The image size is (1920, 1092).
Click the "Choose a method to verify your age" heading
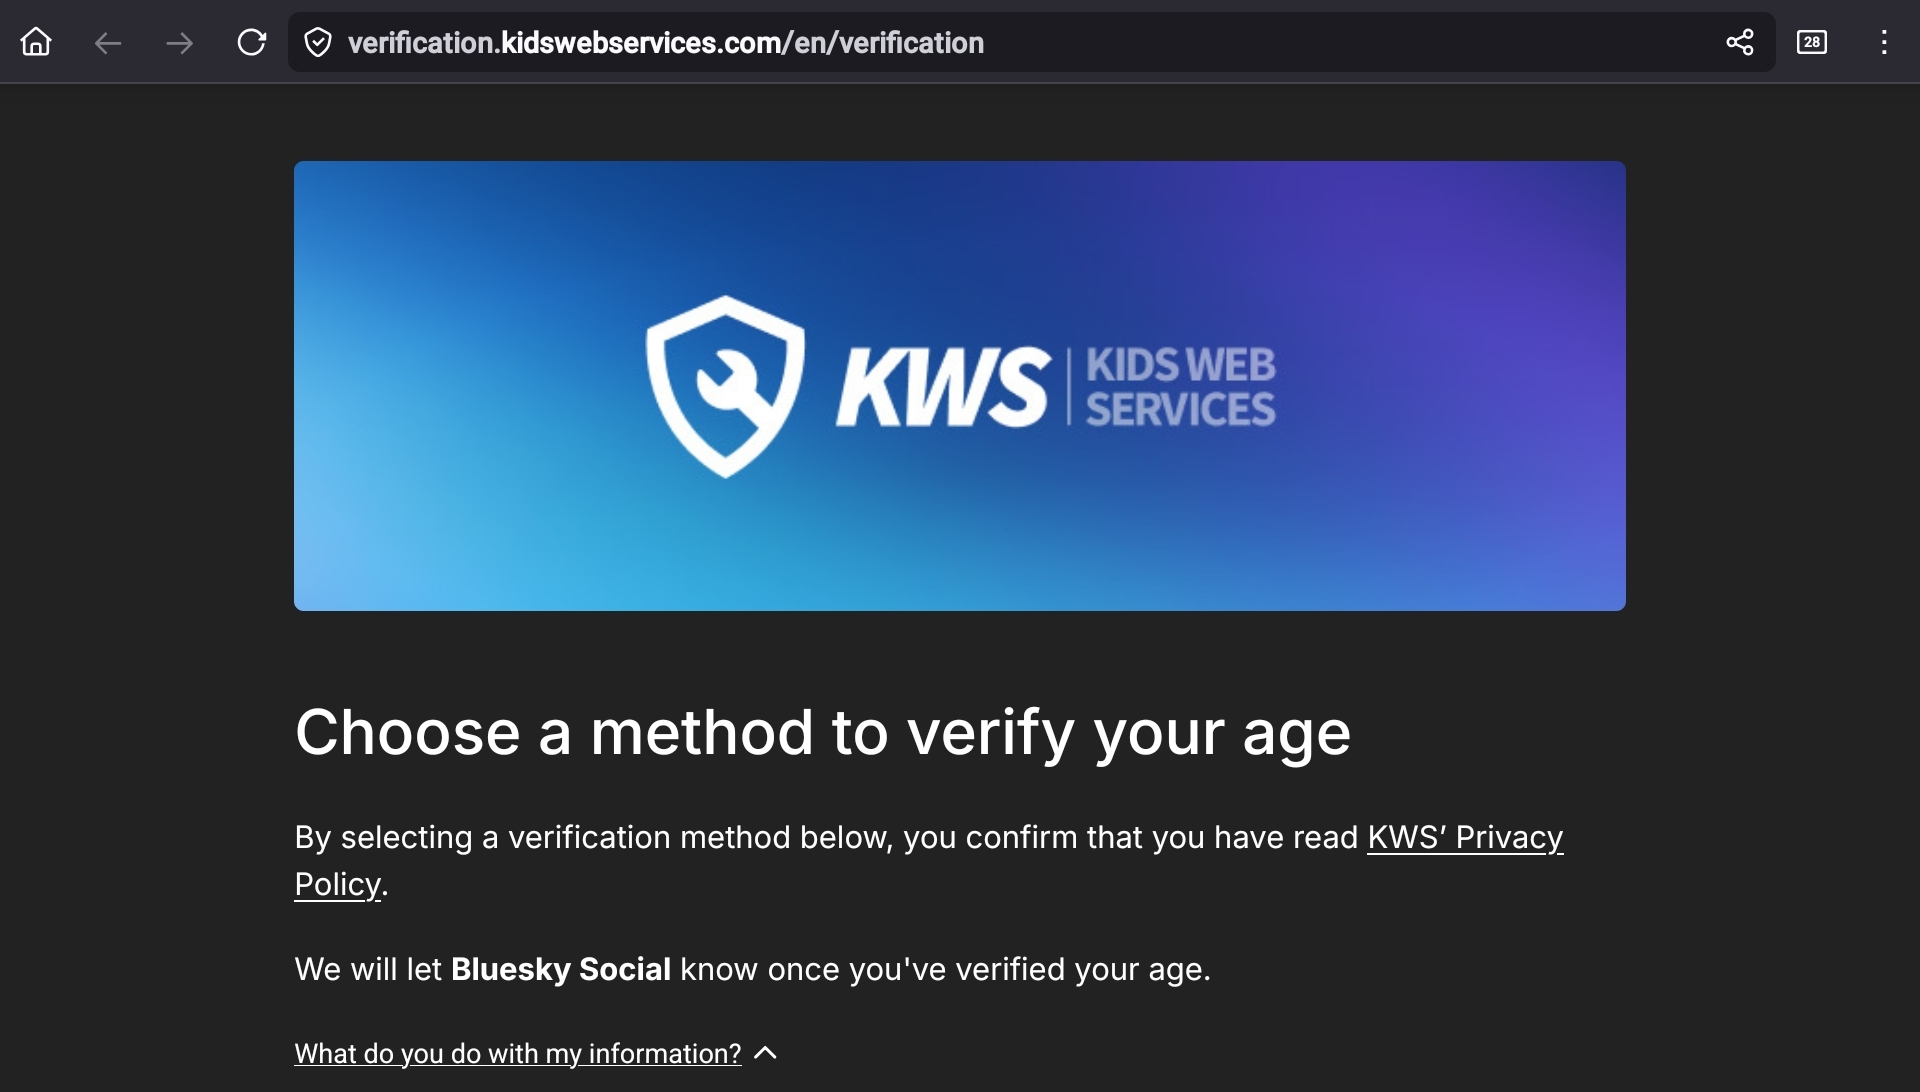click(x=822, y=732)
